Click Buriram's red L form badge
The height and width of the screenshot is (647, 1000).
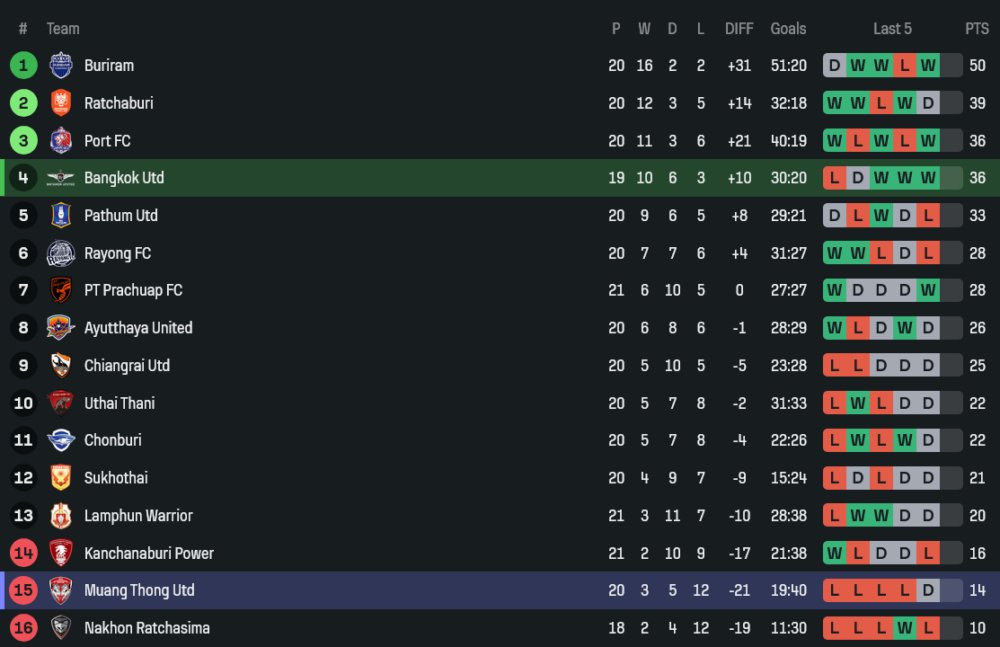905,66
